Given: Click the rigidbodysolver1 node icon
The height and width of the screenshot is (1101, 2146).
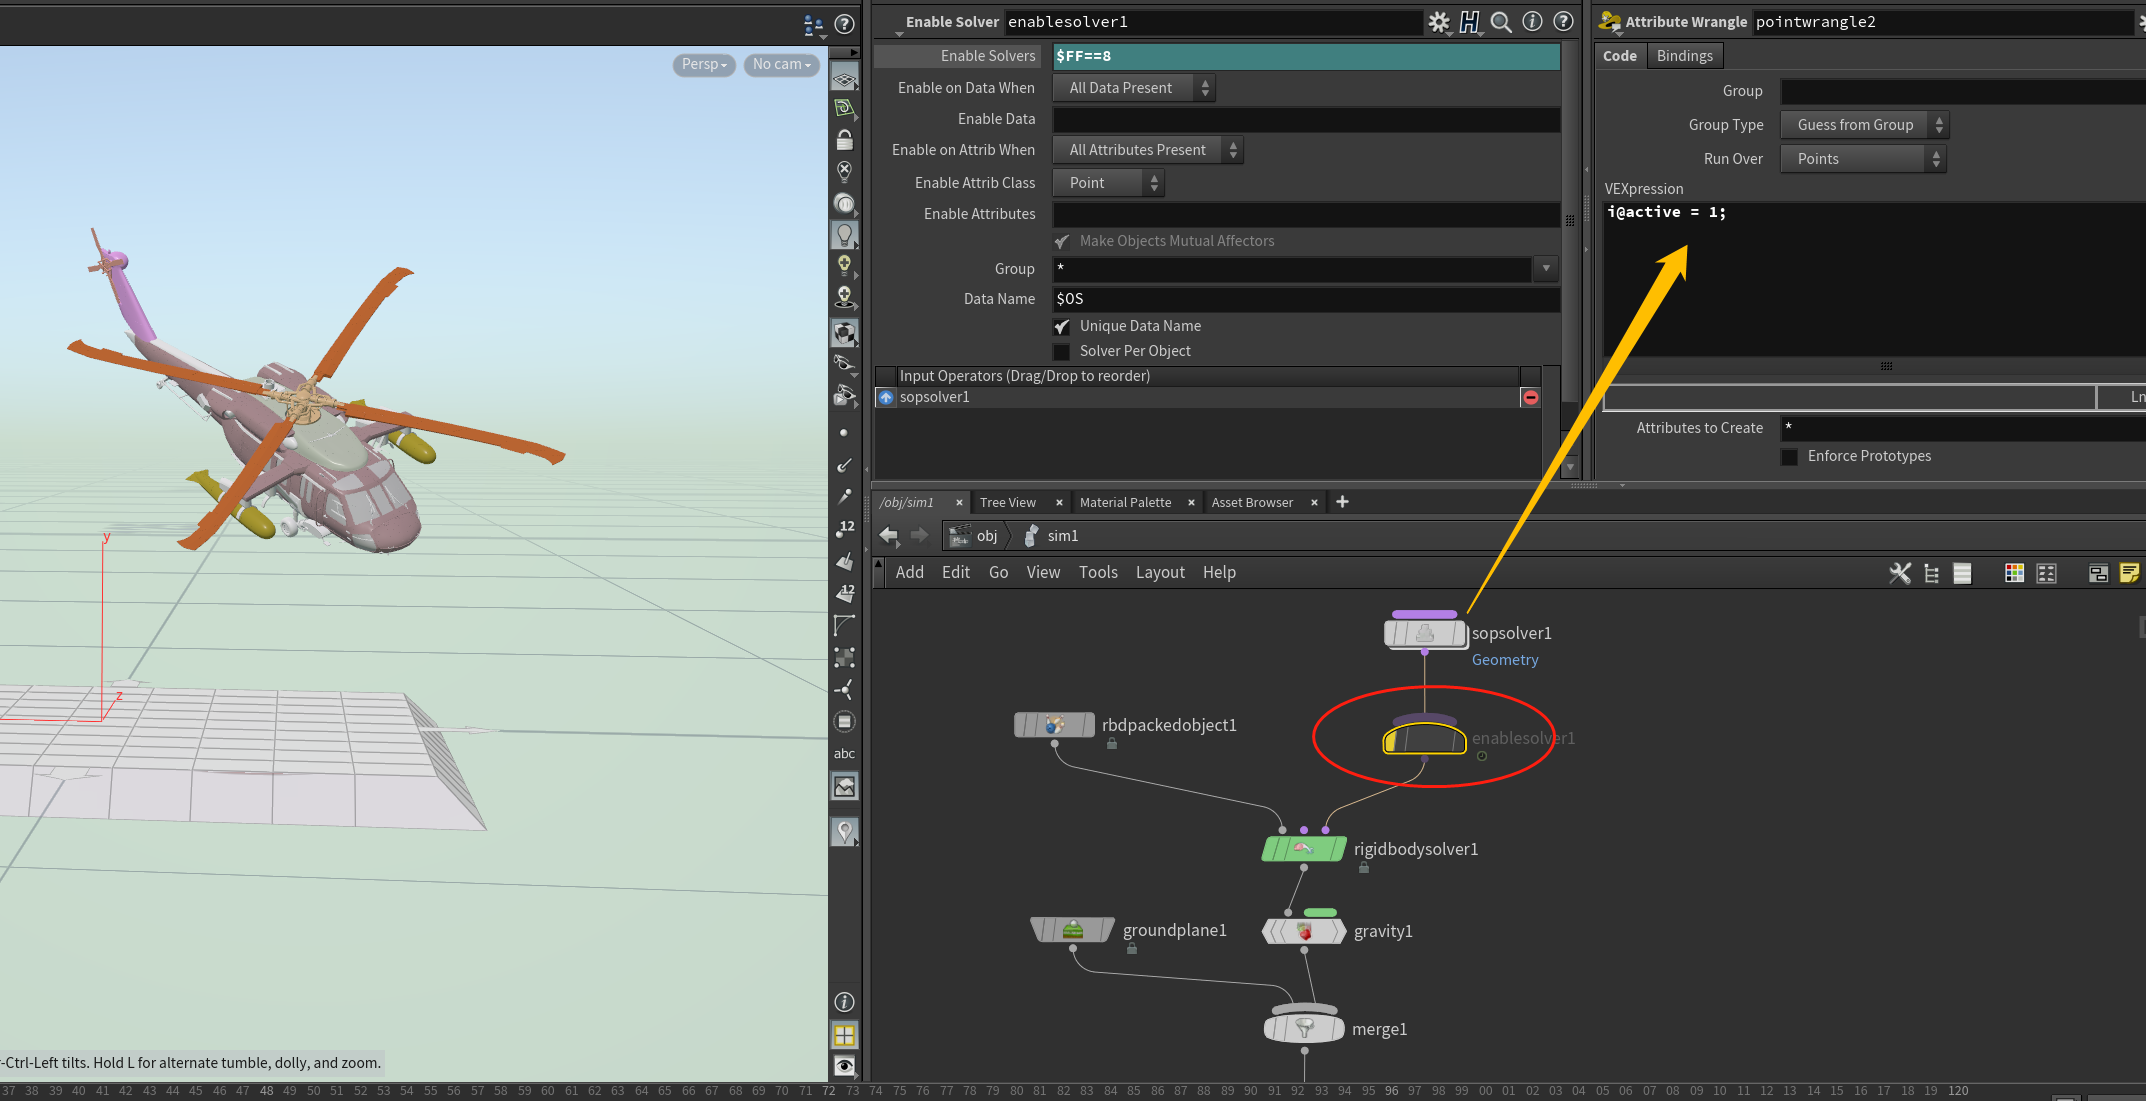Looking at the screenshot, I should tap(1304, 849).
